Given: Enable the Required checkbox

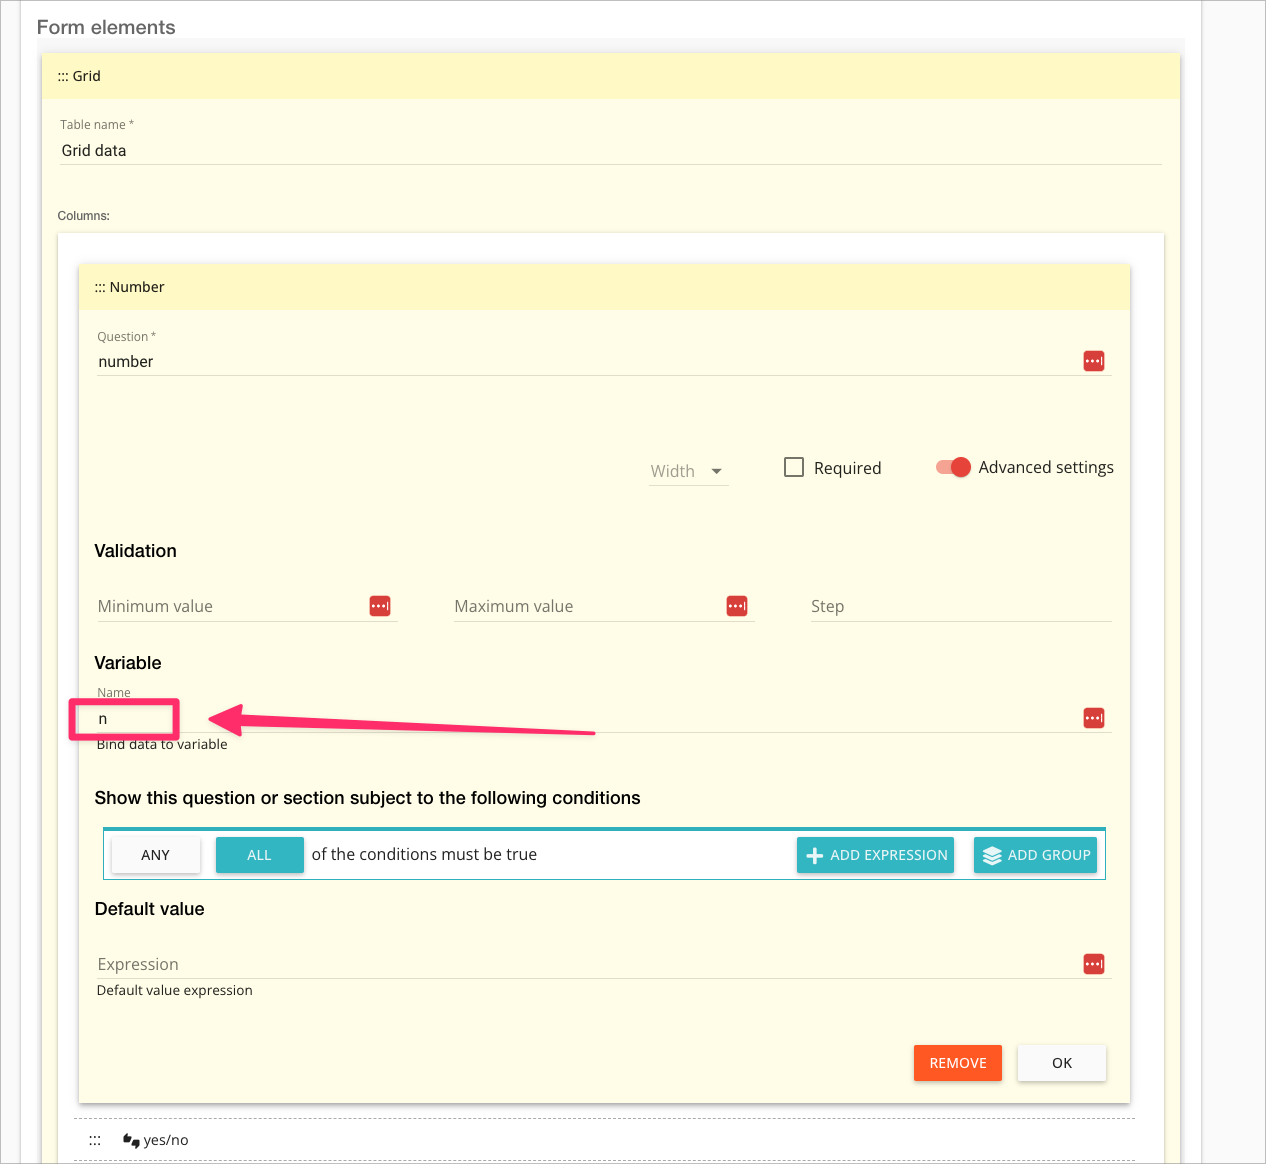Looking at the screenshot, I should pyautogui.click(x=794, y=467).
